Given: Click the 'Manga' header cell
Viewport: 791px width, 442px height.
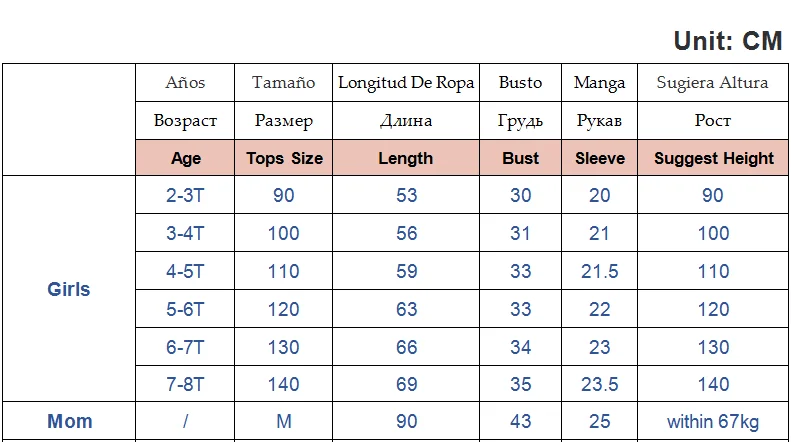Looking at the screenshot, I should point(600,83).
